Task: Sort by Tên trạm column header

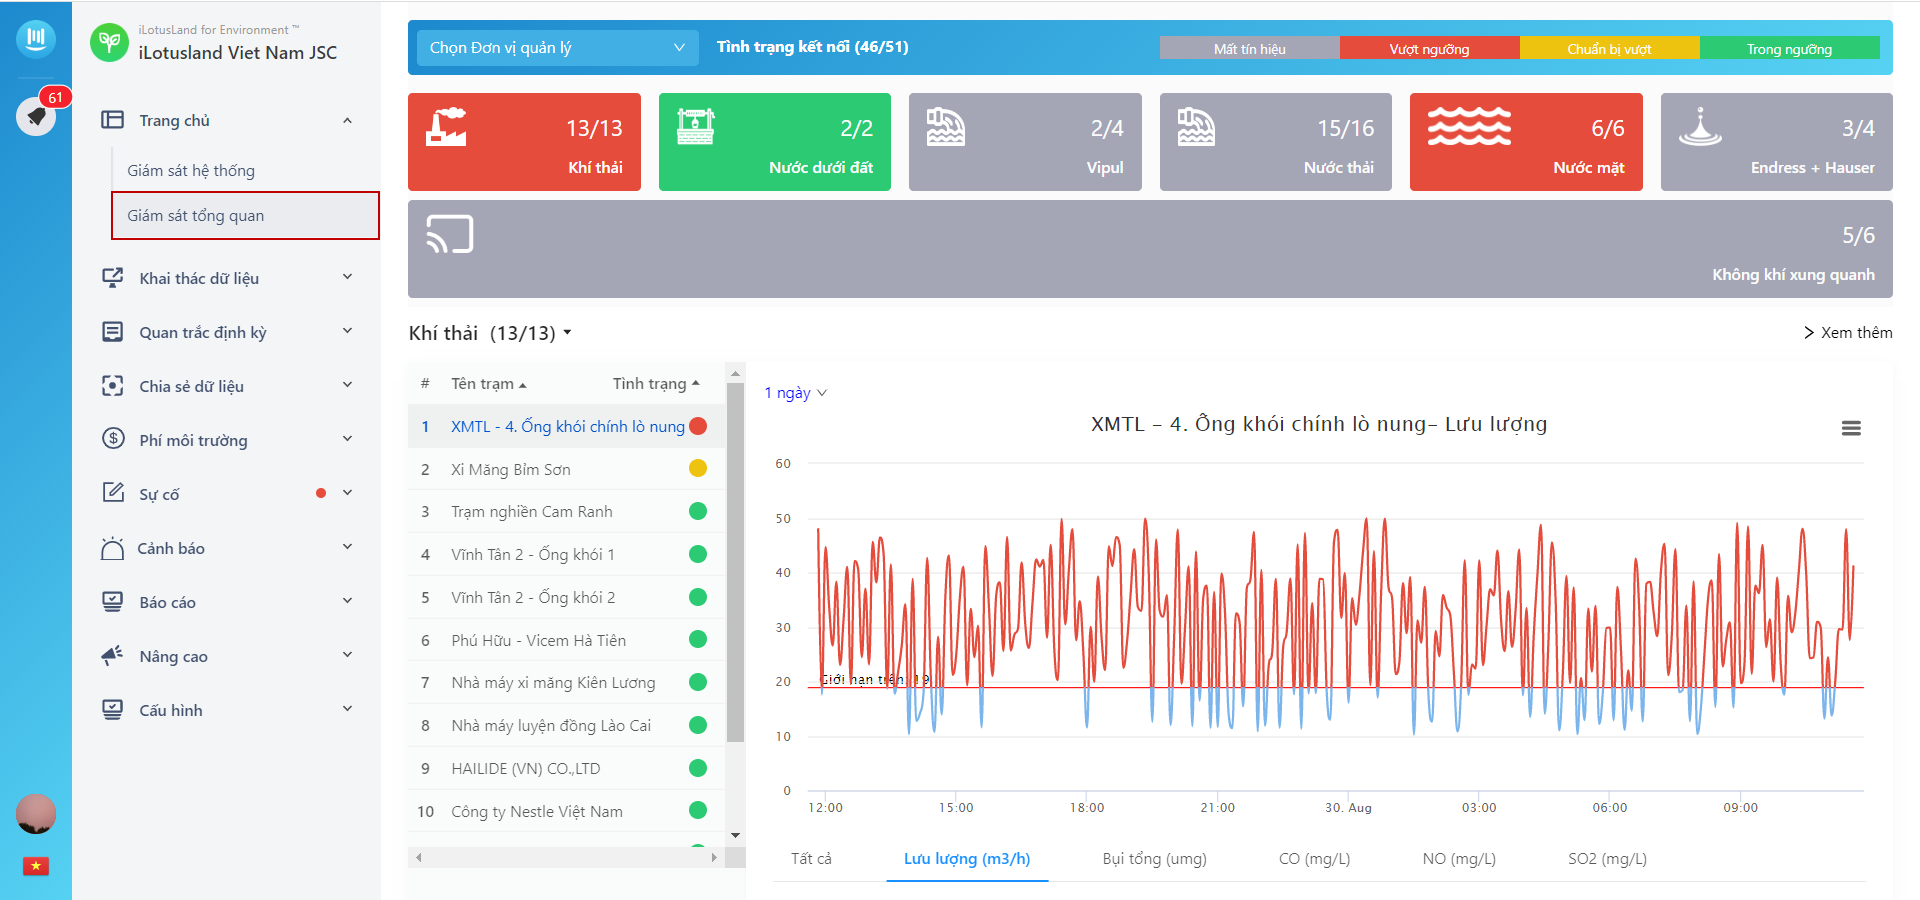Action: (489, 384)
